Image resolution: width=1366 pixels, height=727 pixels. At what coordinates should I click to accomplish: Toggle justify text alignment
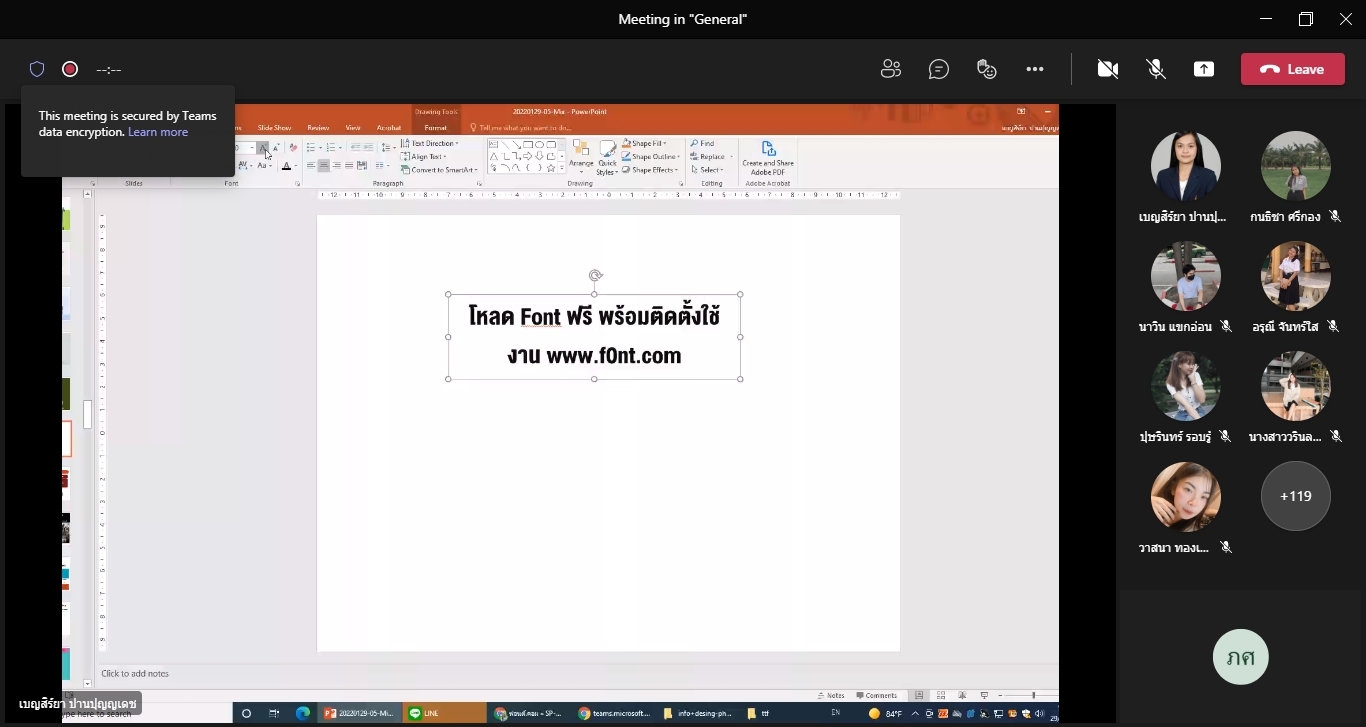click(349, 166)
